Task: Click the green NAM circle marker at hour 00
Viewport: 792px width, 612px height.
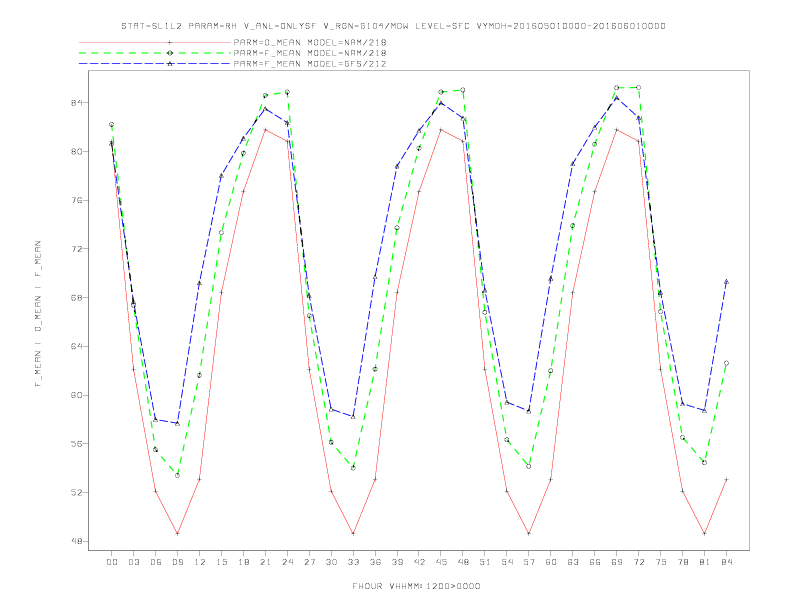Action: (x=112, y=124)
